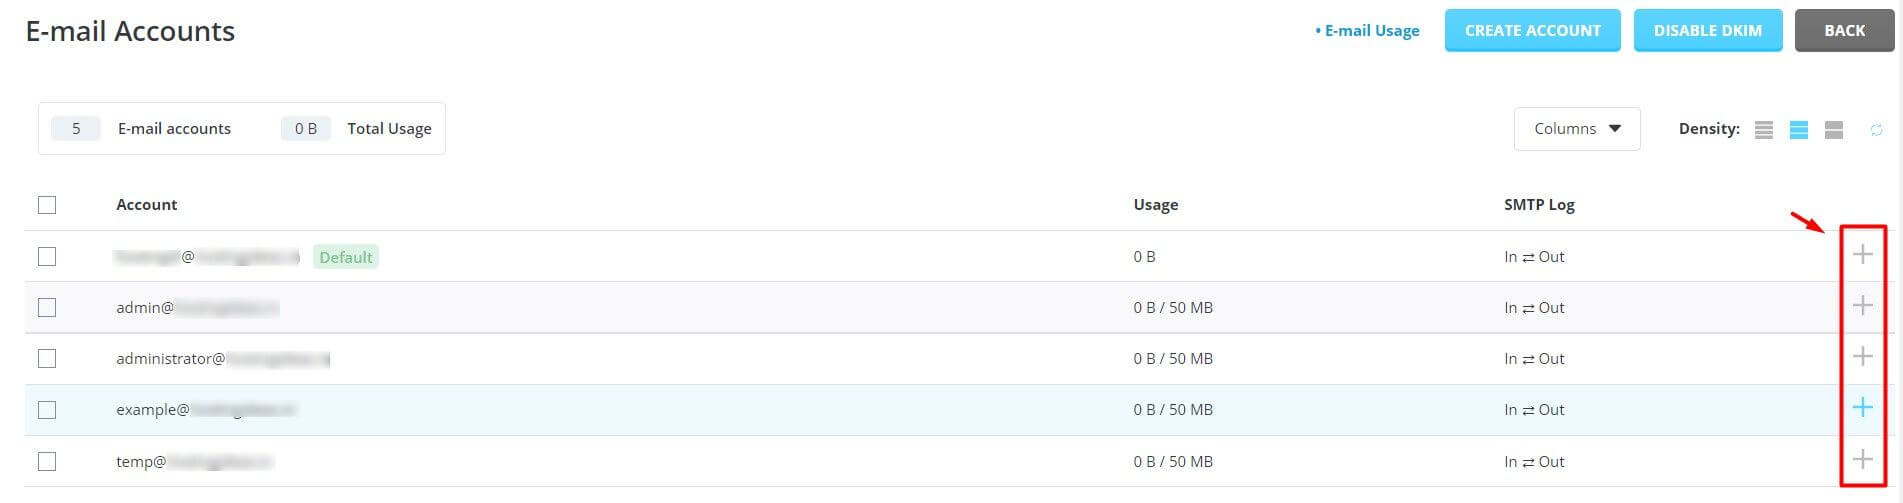Click the Total Usage label
1903x503 pixels.
point(389,129)
